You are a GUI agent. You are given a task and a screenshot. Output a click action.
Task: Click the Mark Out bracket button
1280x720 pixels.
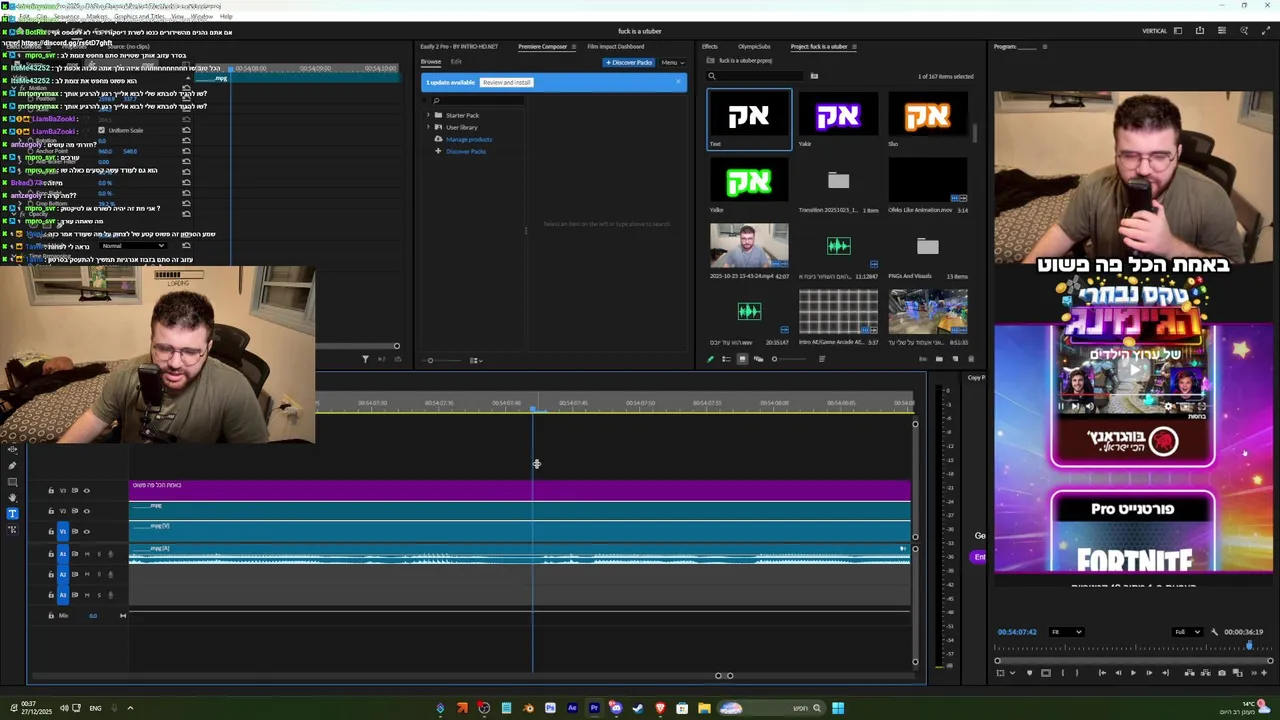tap(1077, 673)
